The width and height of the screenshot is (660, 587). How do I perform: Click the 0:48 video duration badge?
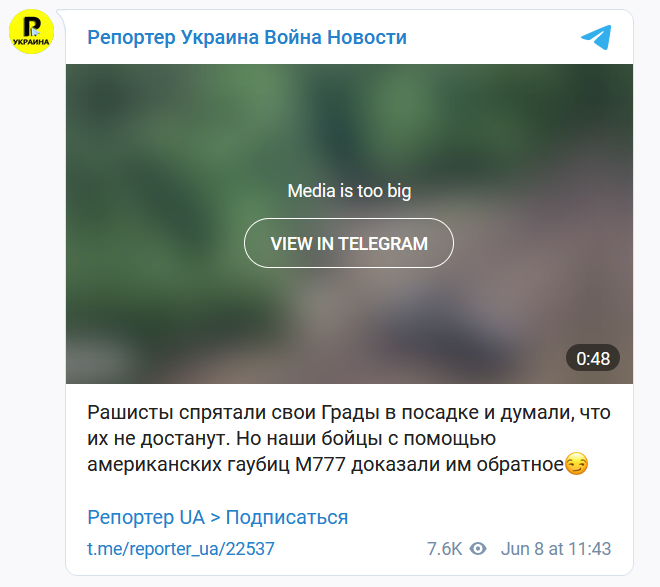[x=593, y=359]
